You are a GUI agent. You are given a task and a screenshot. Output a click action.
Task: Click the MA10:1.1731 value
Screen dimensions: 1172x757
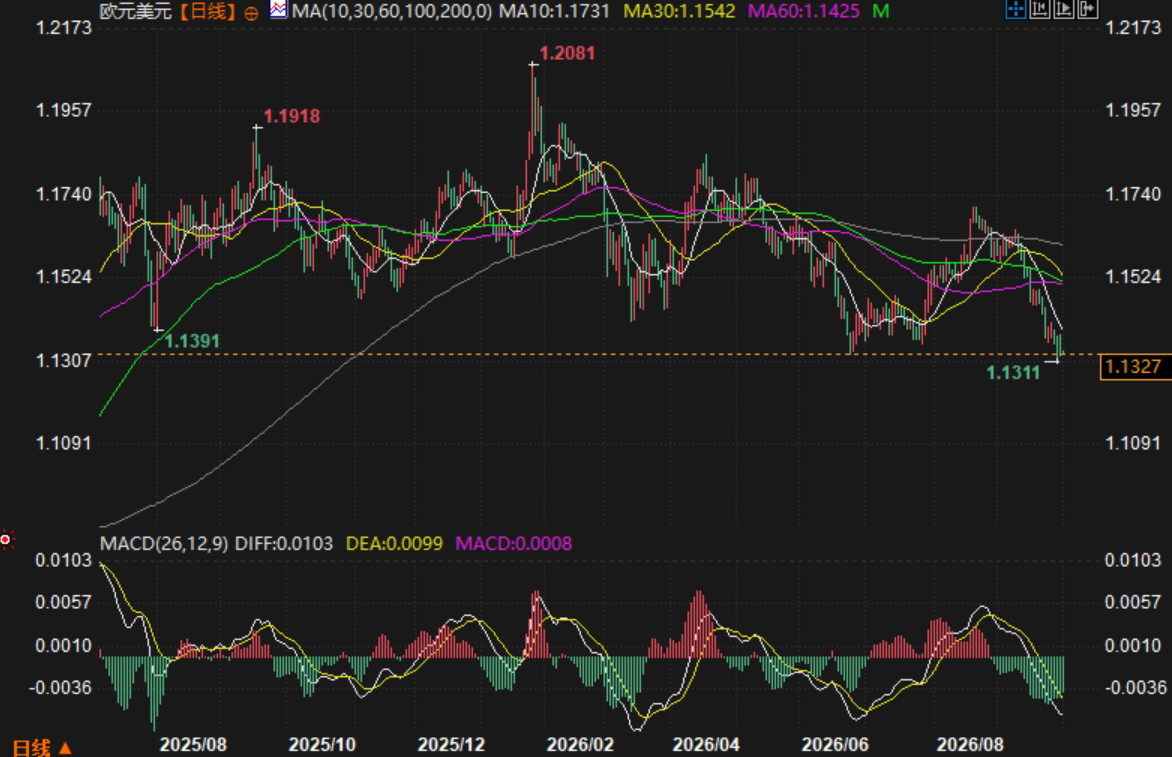[554, 11]
